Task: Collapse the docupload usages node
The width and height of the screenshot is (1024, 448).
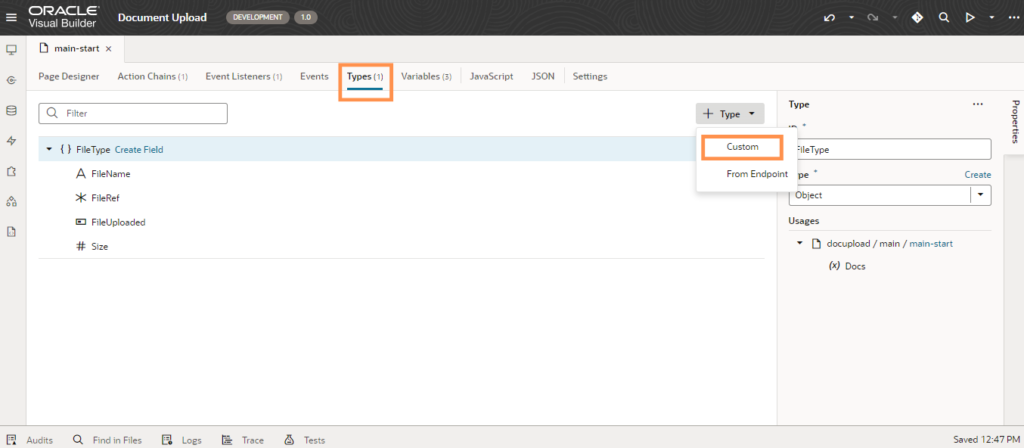Action: [799, 243]
